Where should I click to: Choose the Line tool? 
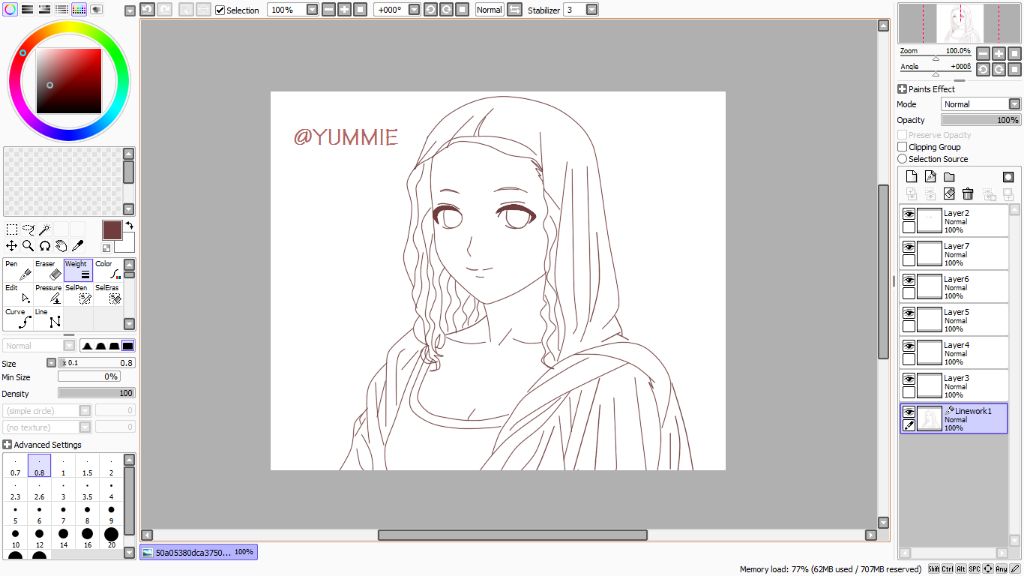point(48,318)
